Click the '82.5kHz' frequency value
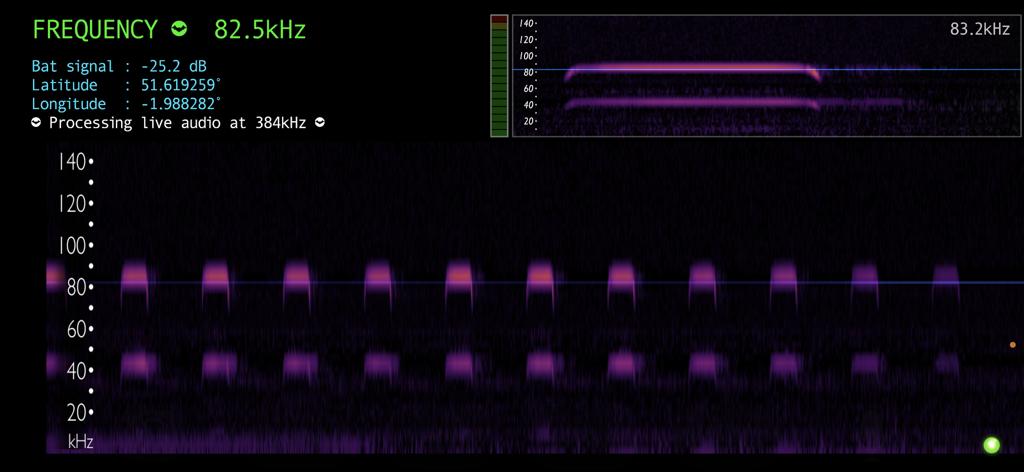Image resolution: width=1024 pixels, height=472 pixels. tap(260, 30)
